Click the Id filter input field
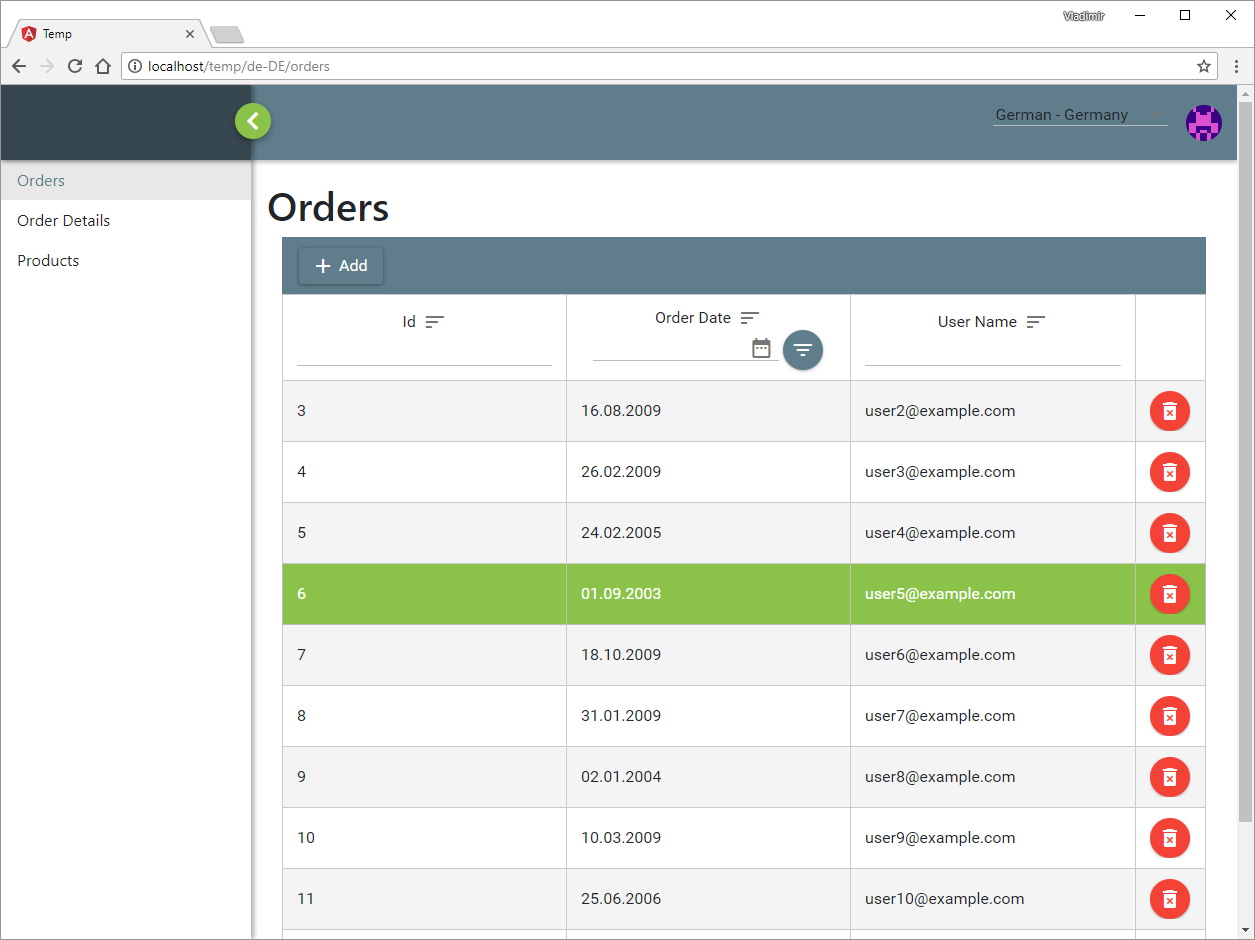This screenshot has width=1255, height=940. point(424,353)
